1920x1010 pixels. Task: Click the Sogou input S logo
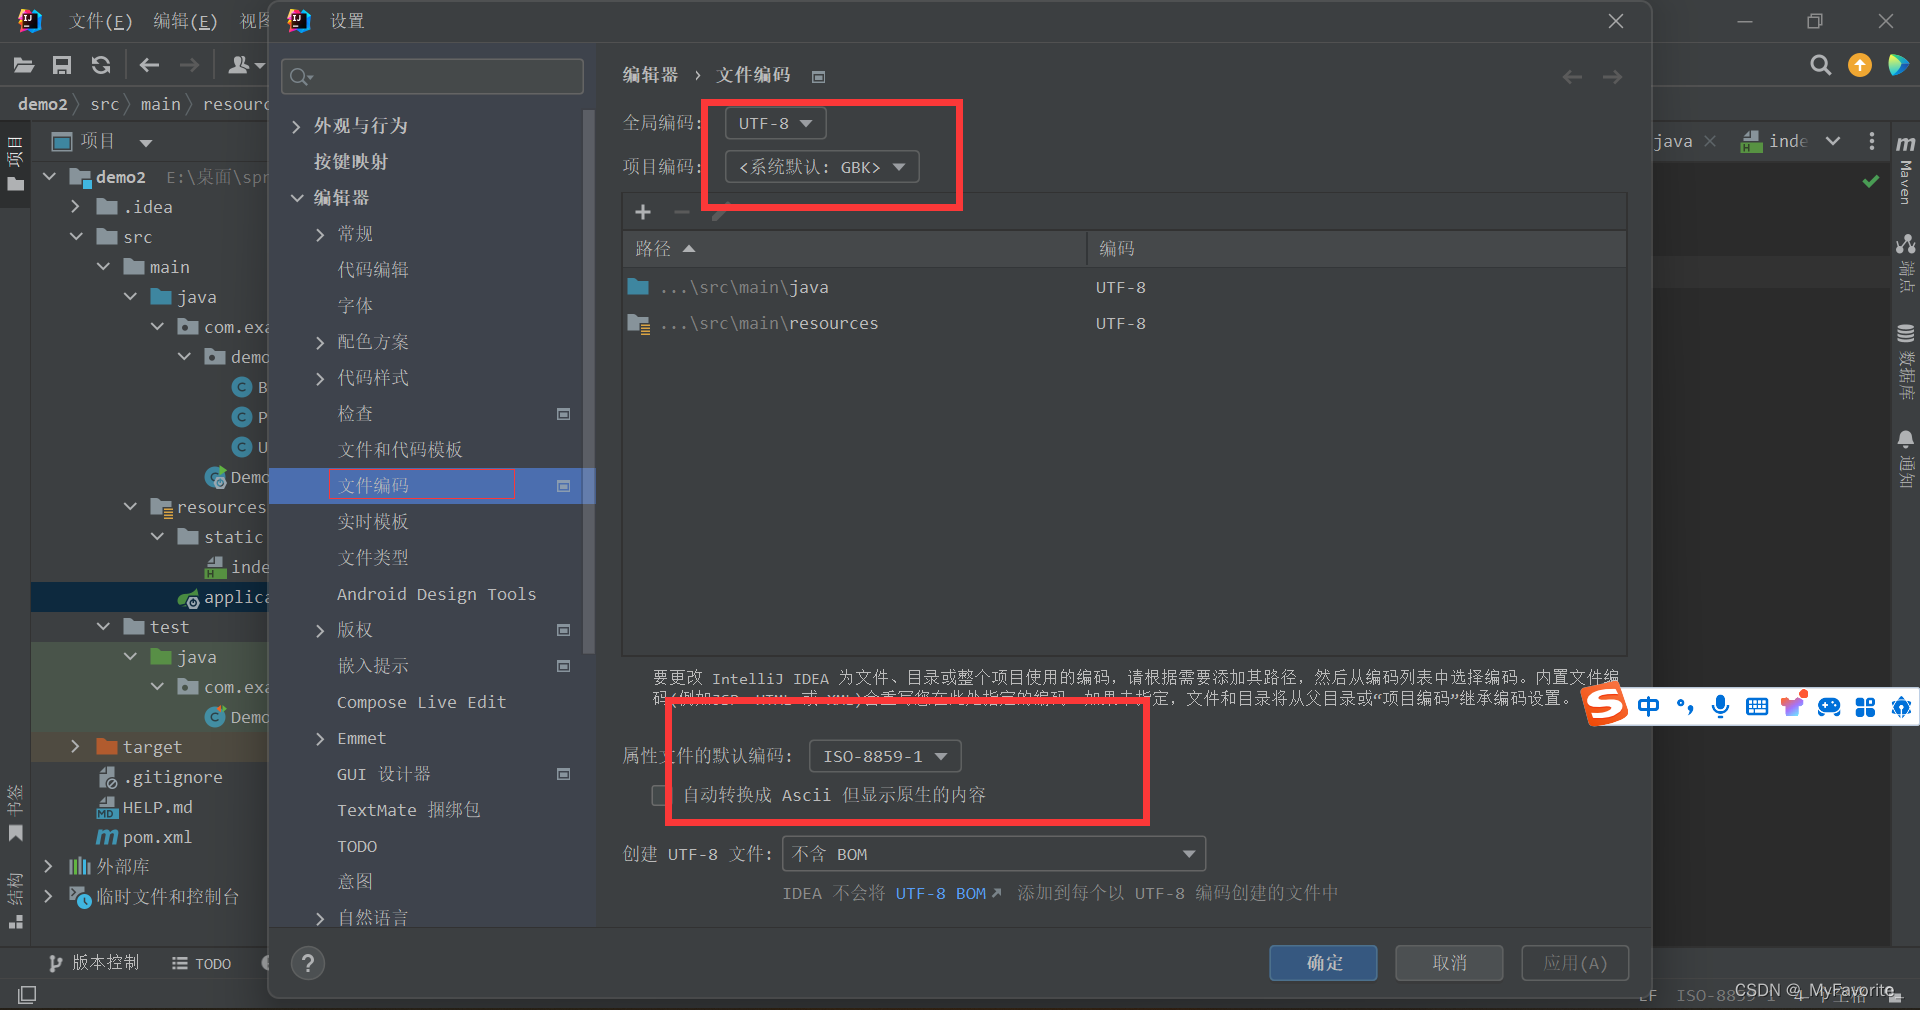(x=1604, y=705)
